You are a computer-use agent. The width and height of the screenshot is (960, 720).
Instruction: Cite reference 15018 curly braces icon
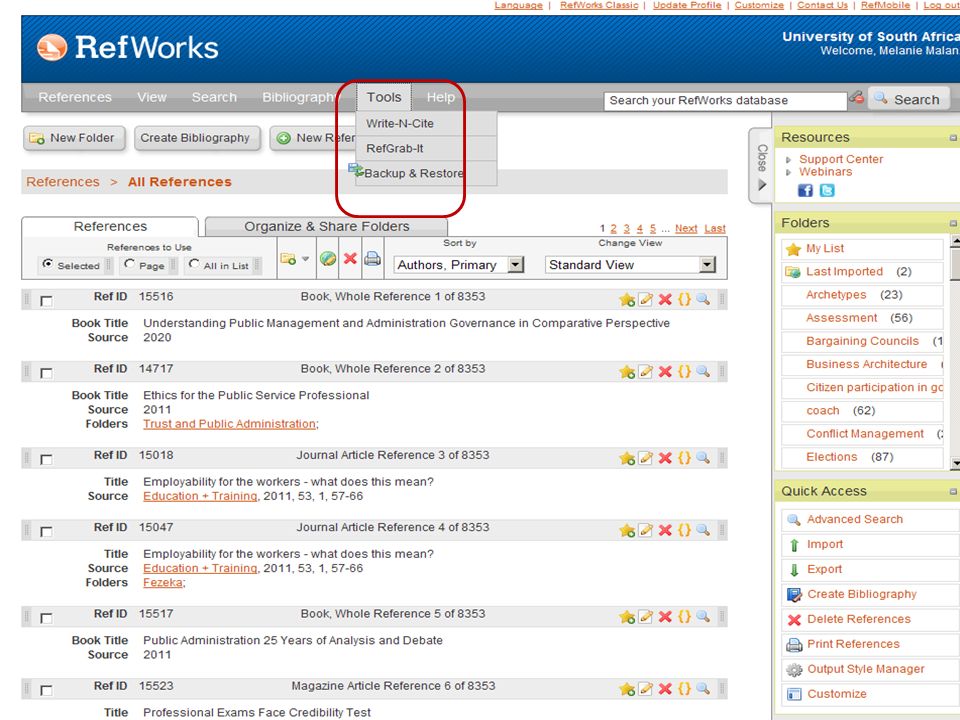(x=684, y=457)
